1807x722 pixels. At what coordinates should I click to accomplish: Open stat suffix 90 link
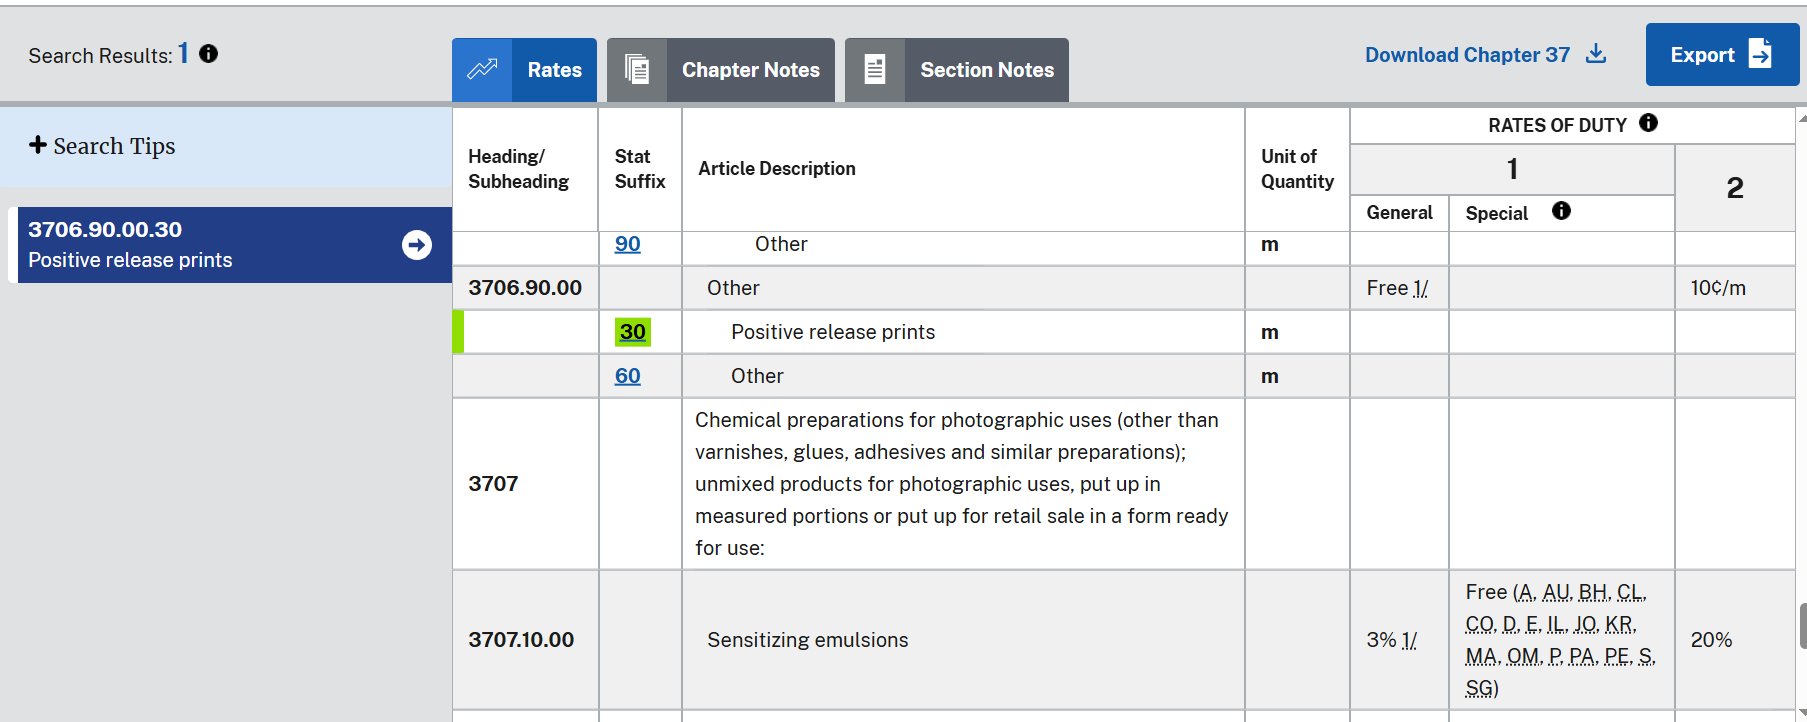tap(627, 244)
